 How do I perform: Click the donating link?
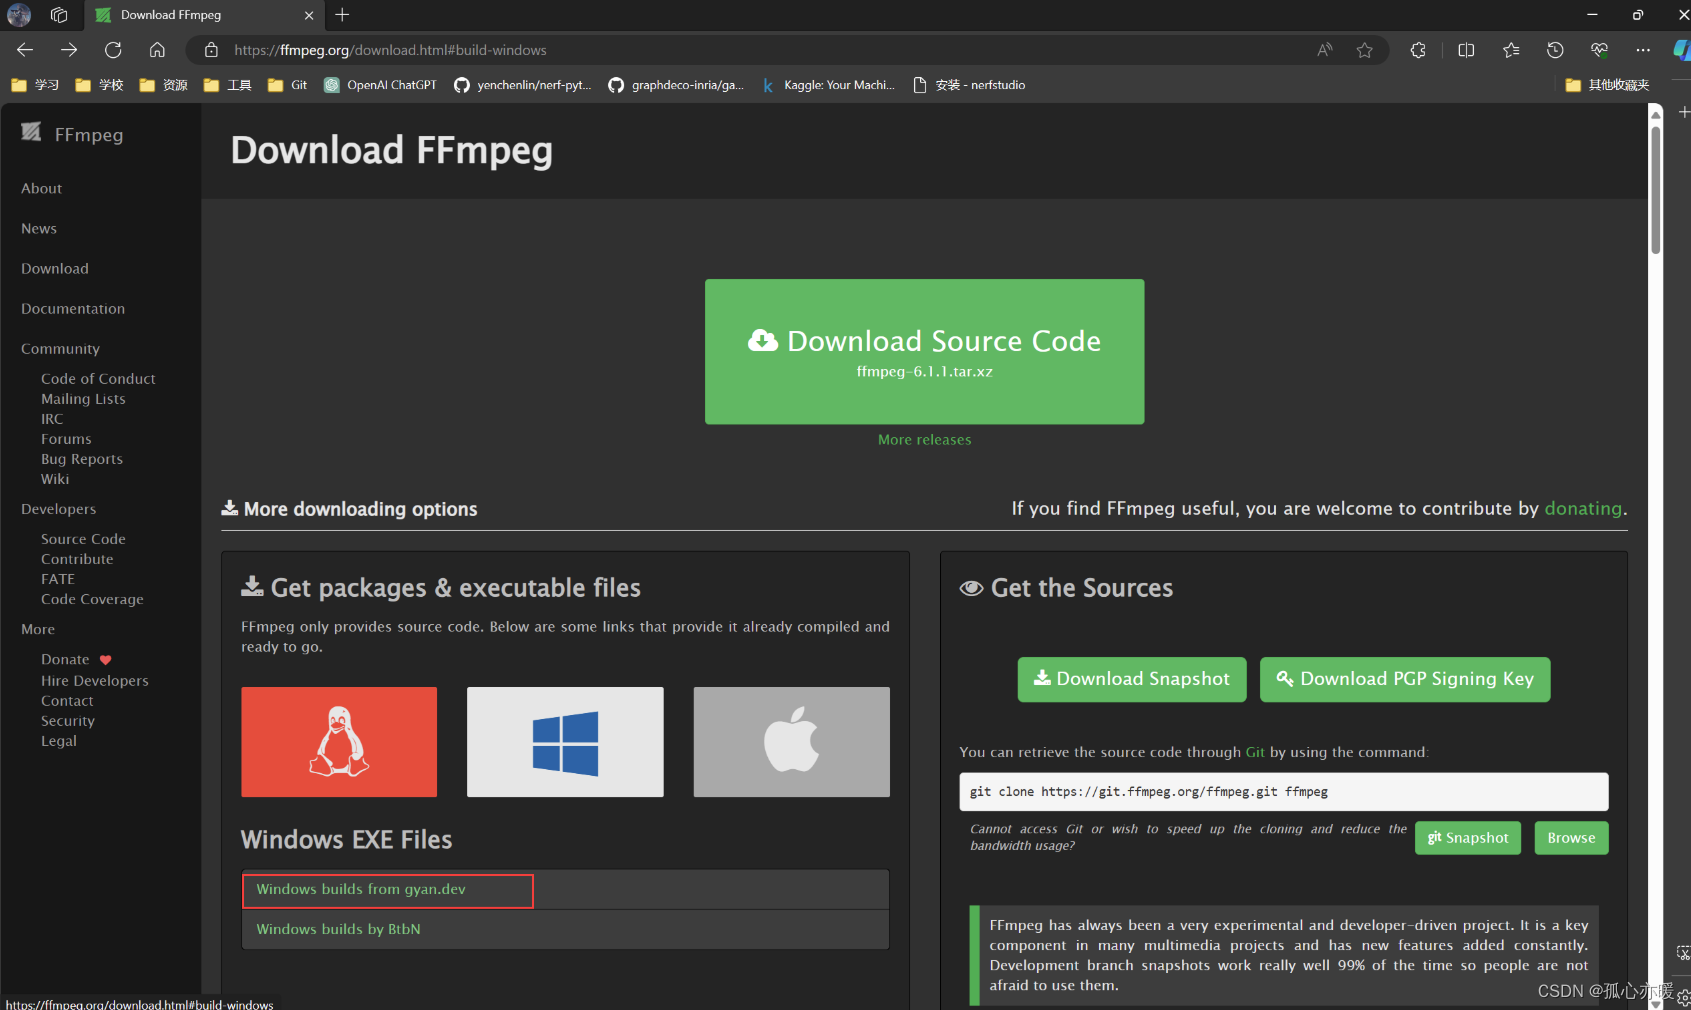point(1583,508)
